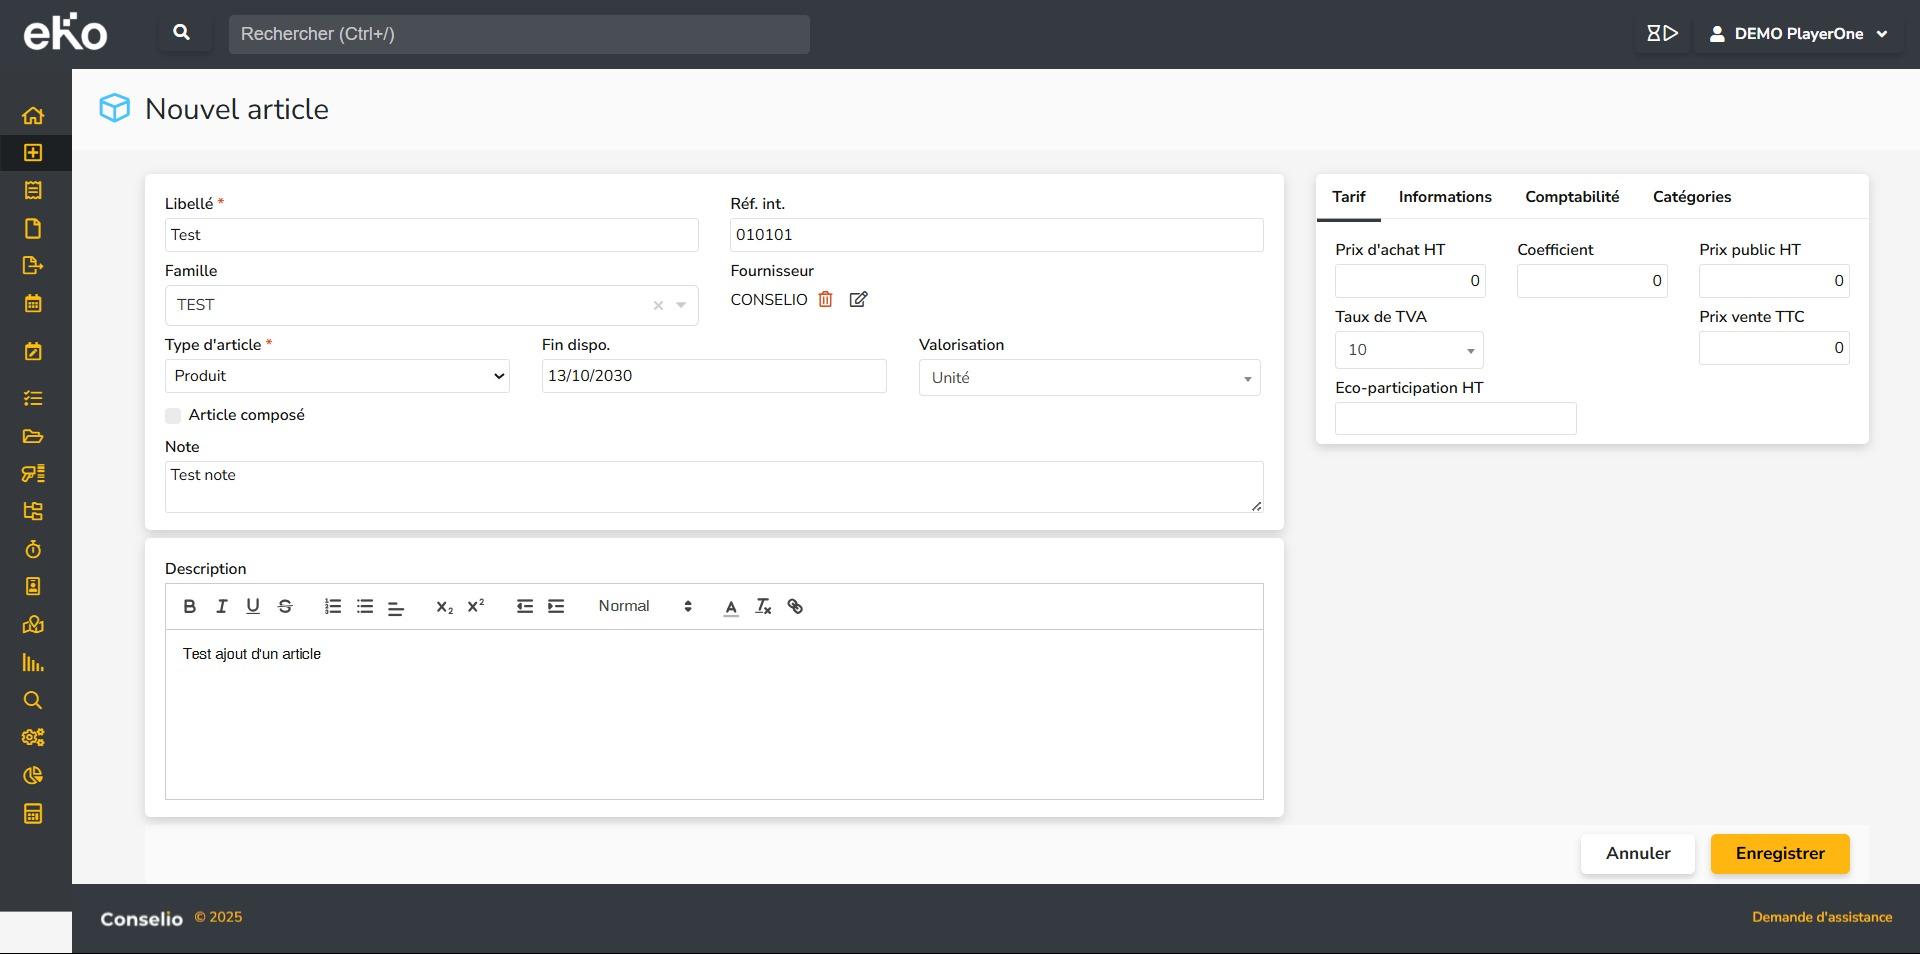Apply numbered list in description editor
This screenshot has width=1920, height=954.
(x=333, y=606)
